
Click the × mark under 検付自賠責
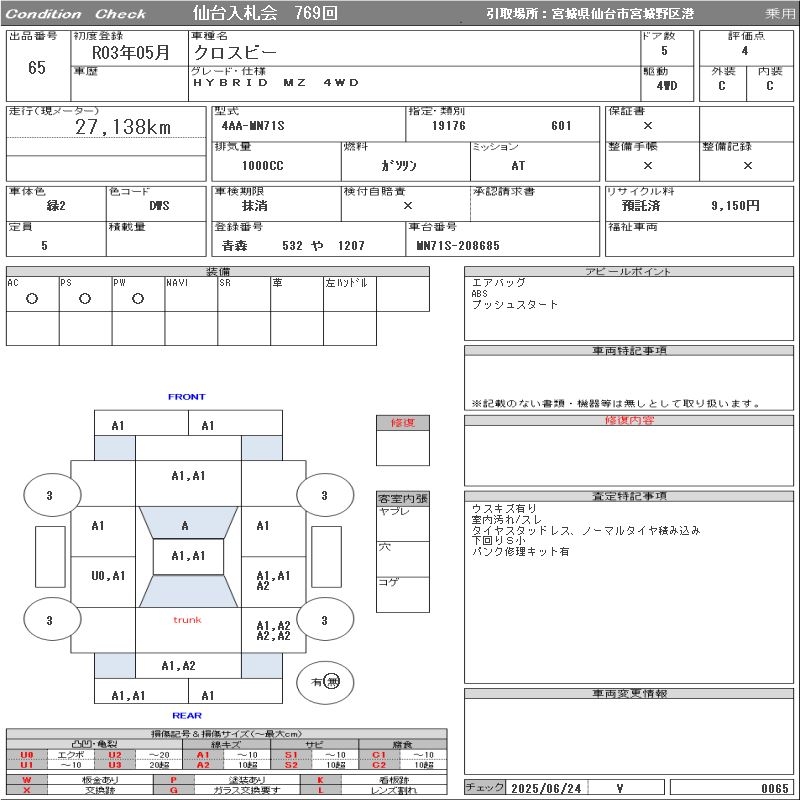tap(408, 206)
